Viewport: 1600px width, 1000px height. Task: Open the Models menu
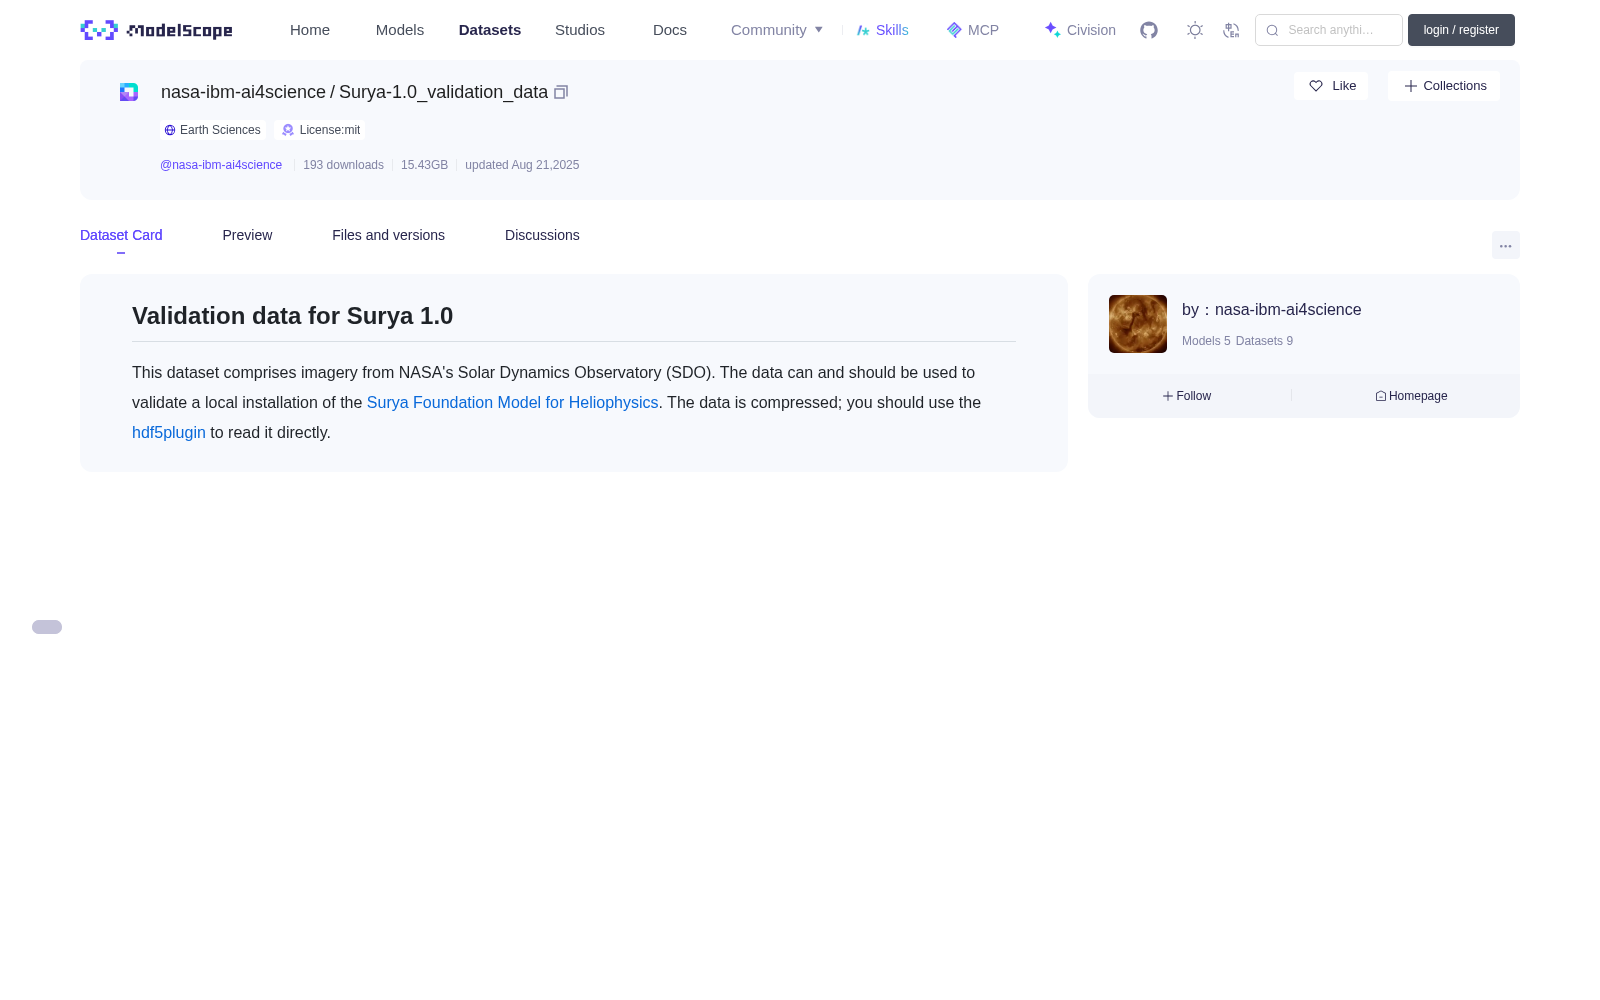(400, 30)
